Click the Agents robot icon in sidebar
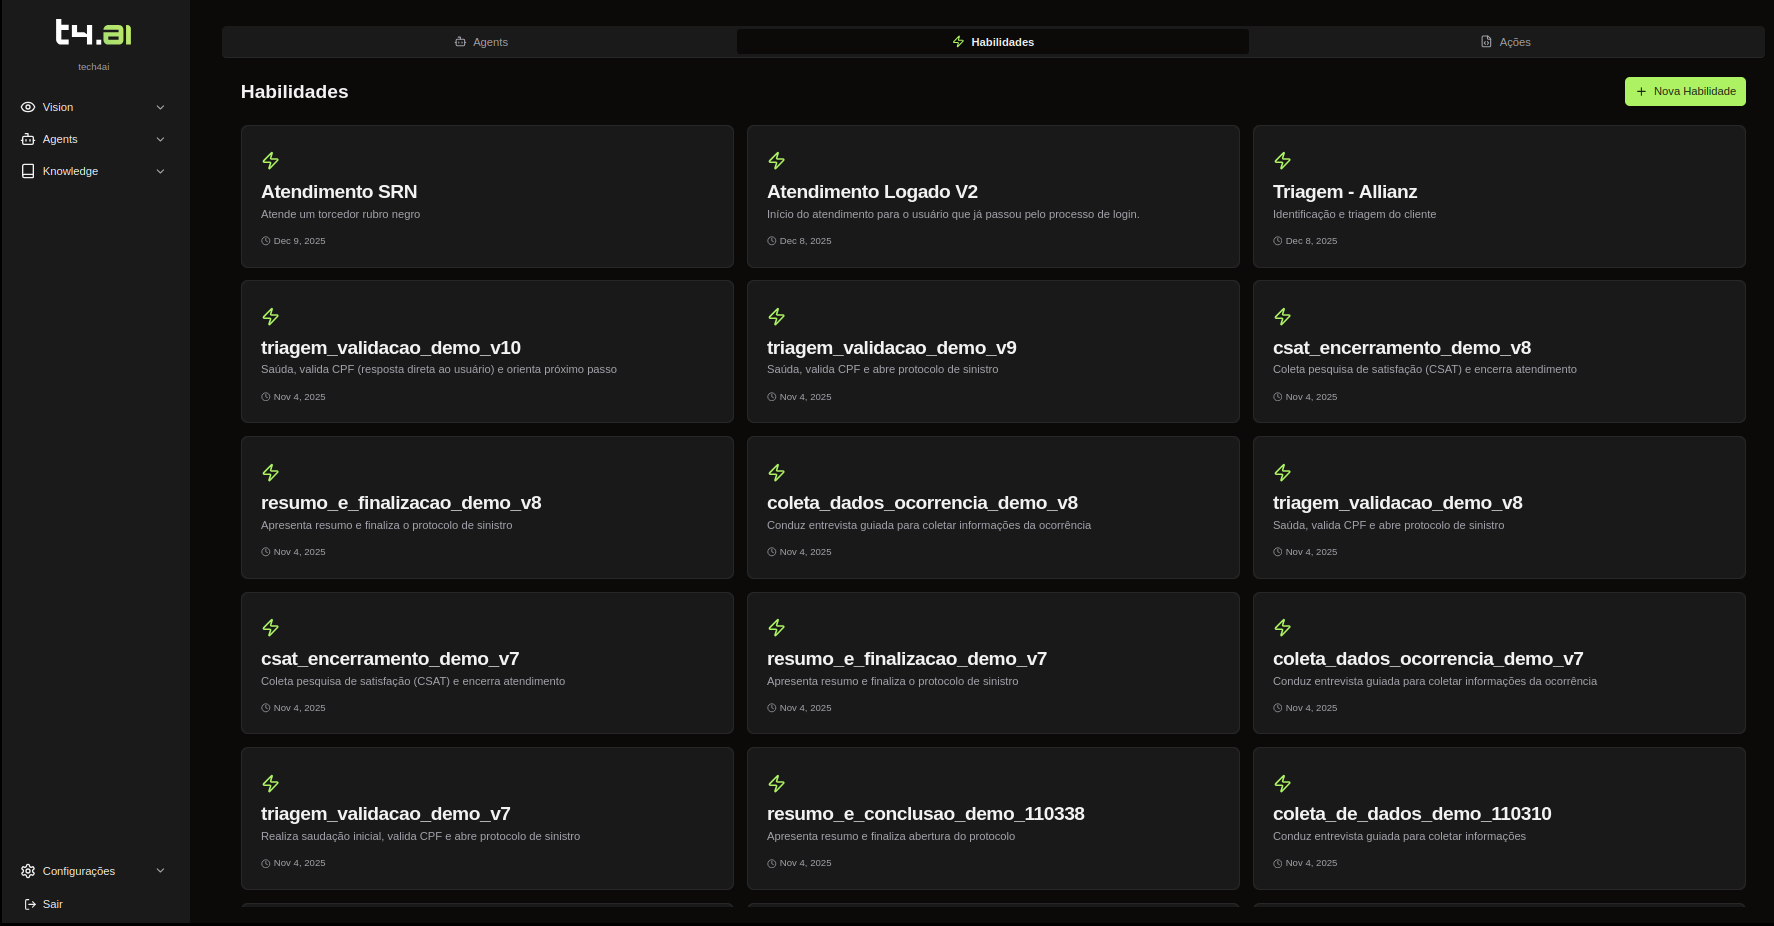The image size is (1774, 926). point(28,139)
